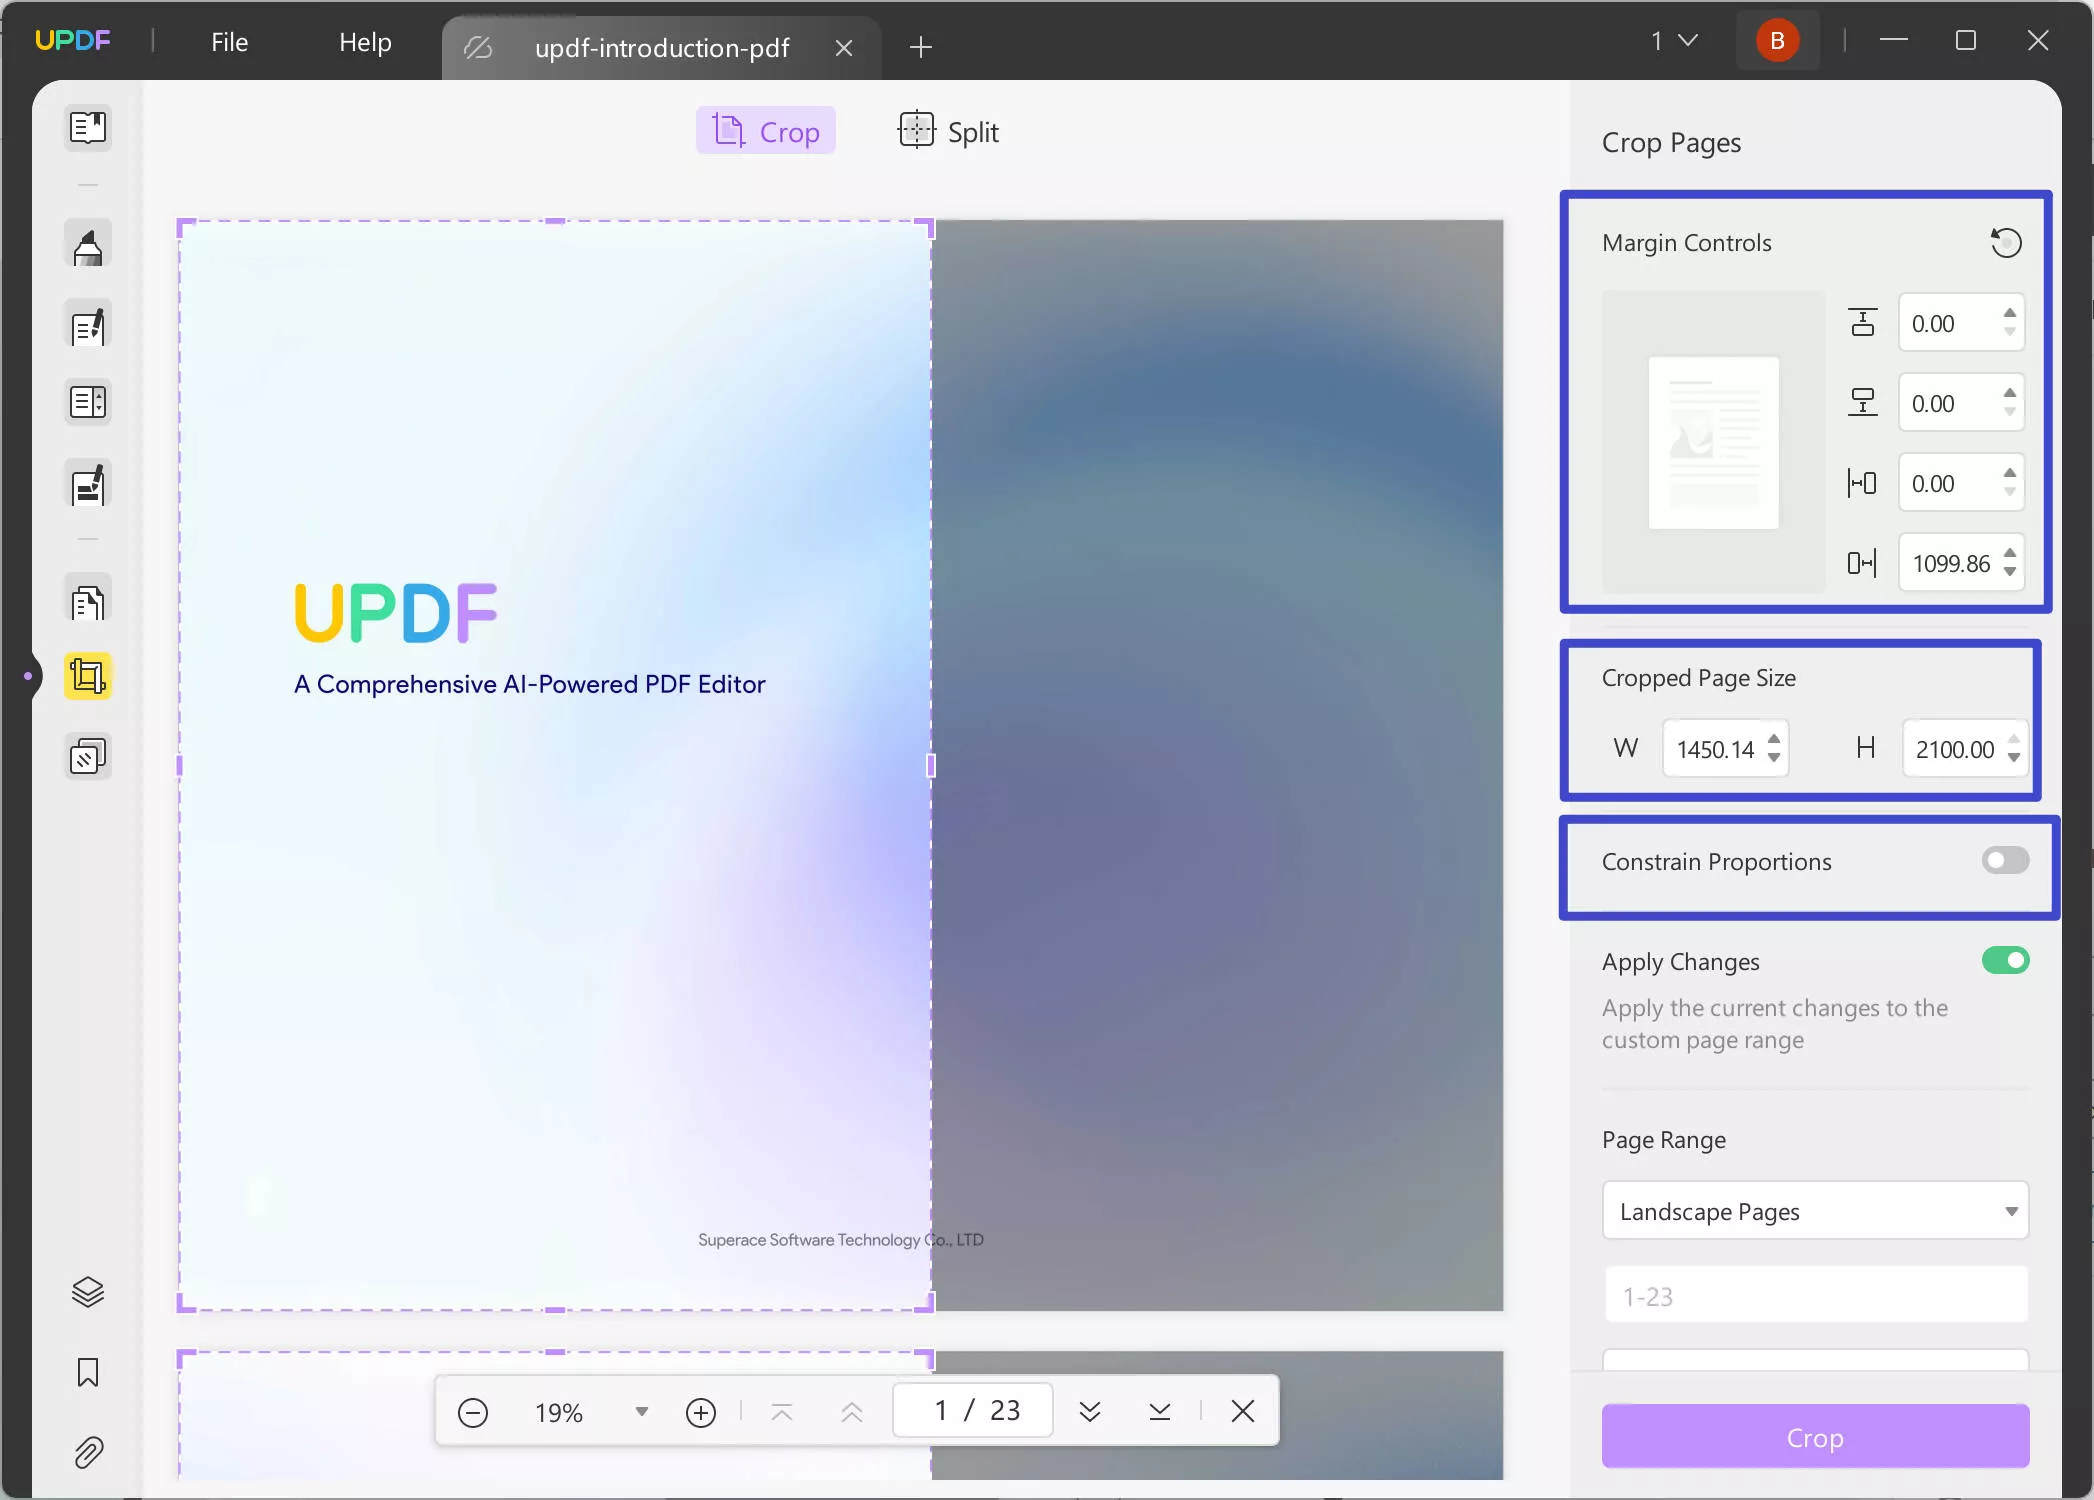Decrease the bottom margin value

2010,413
